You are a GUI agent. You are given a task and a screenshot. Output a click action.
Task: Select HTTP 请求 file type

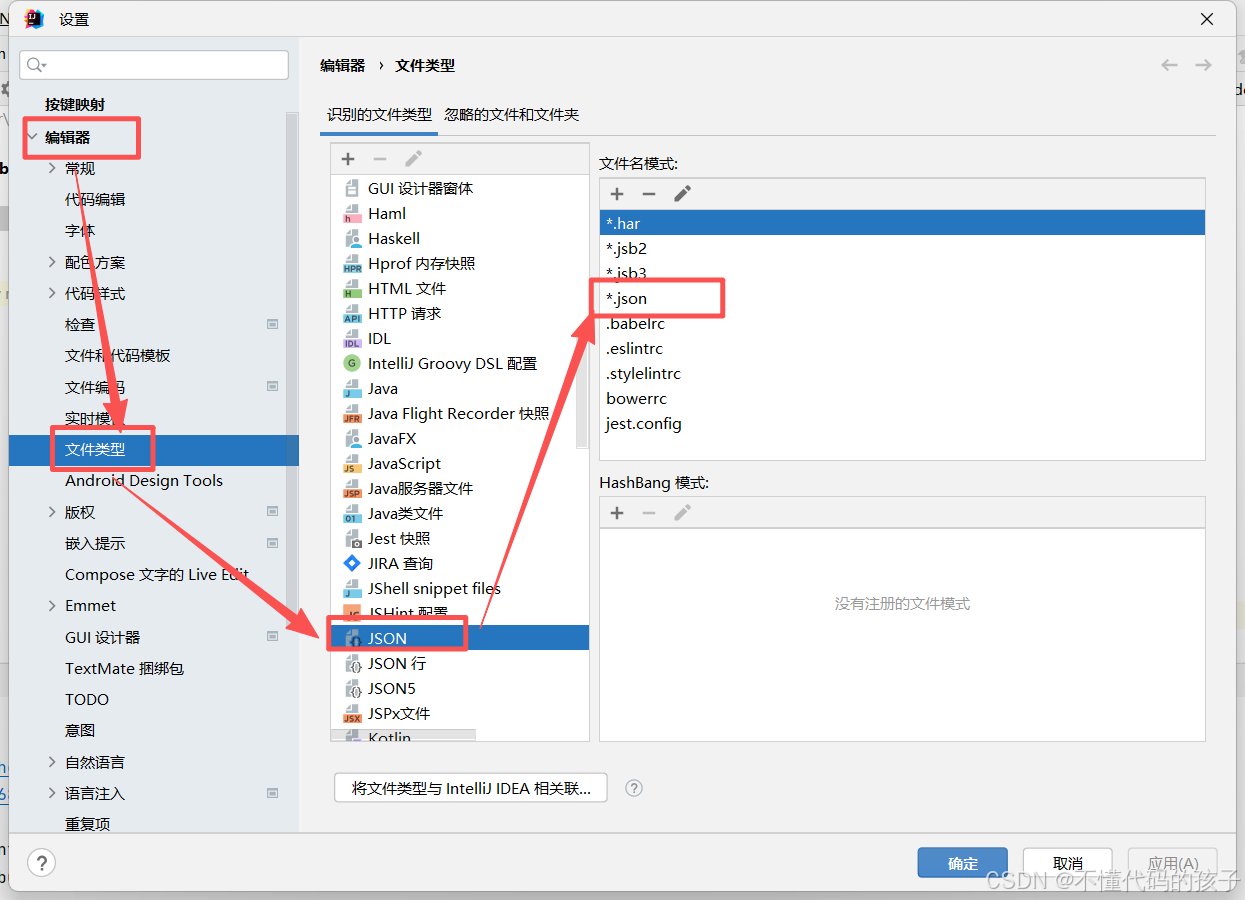point(459,313)
